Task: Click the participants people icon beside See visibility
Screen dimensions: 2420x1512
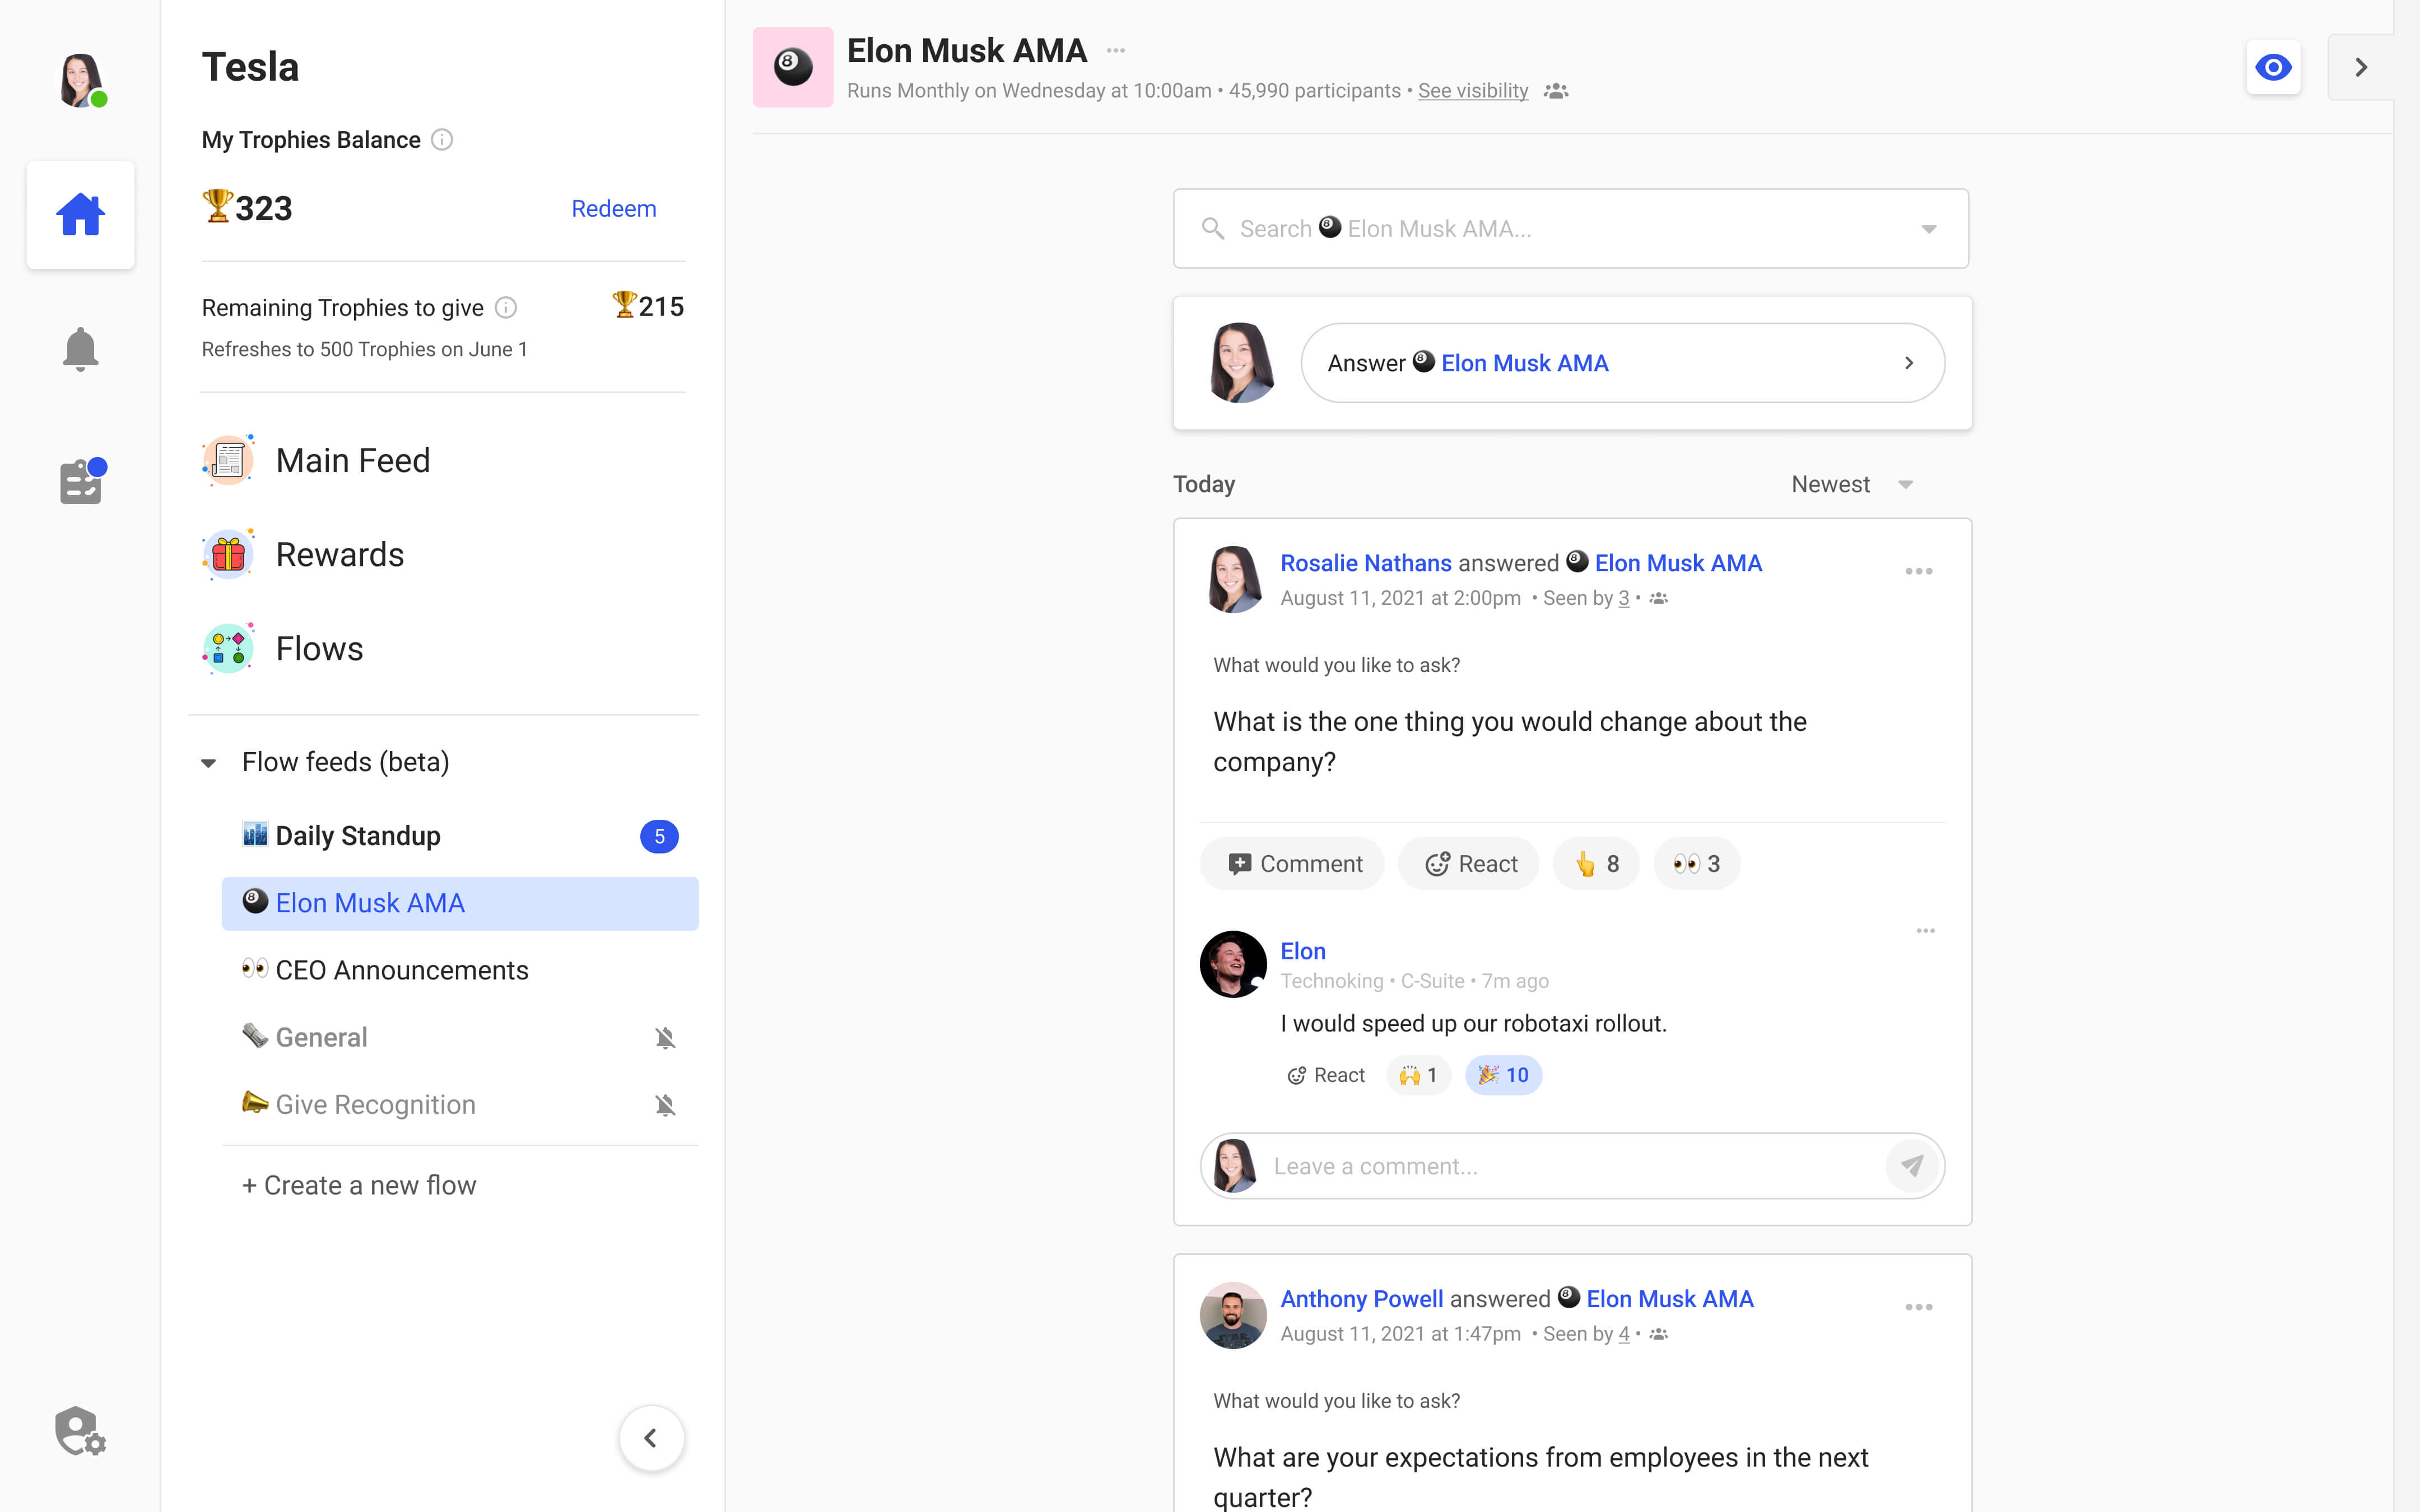Action: pos(1556,91)
